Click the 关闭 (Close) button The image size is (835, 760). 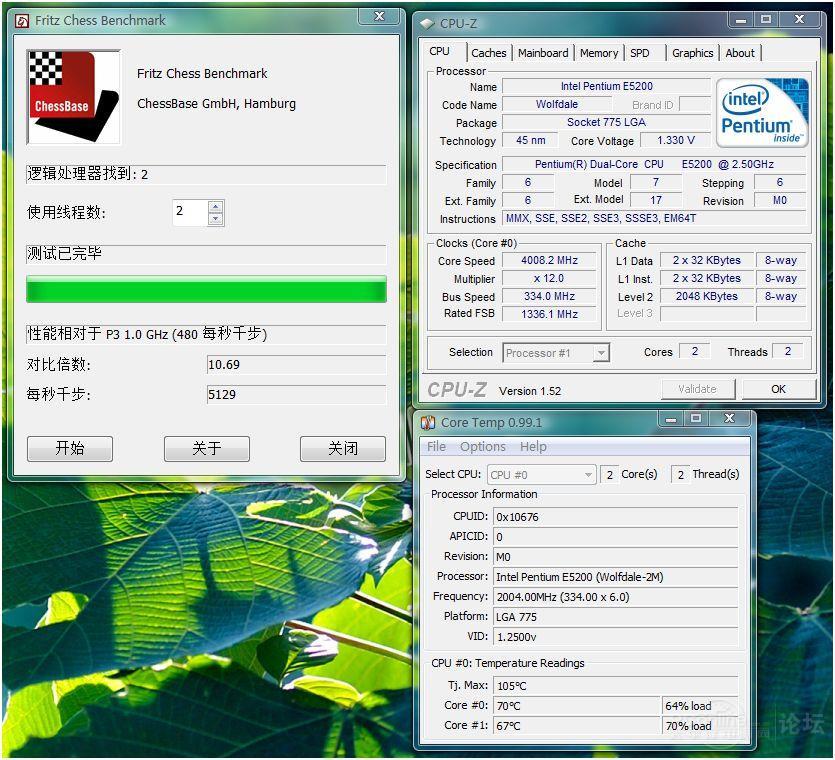coord(343,448)
